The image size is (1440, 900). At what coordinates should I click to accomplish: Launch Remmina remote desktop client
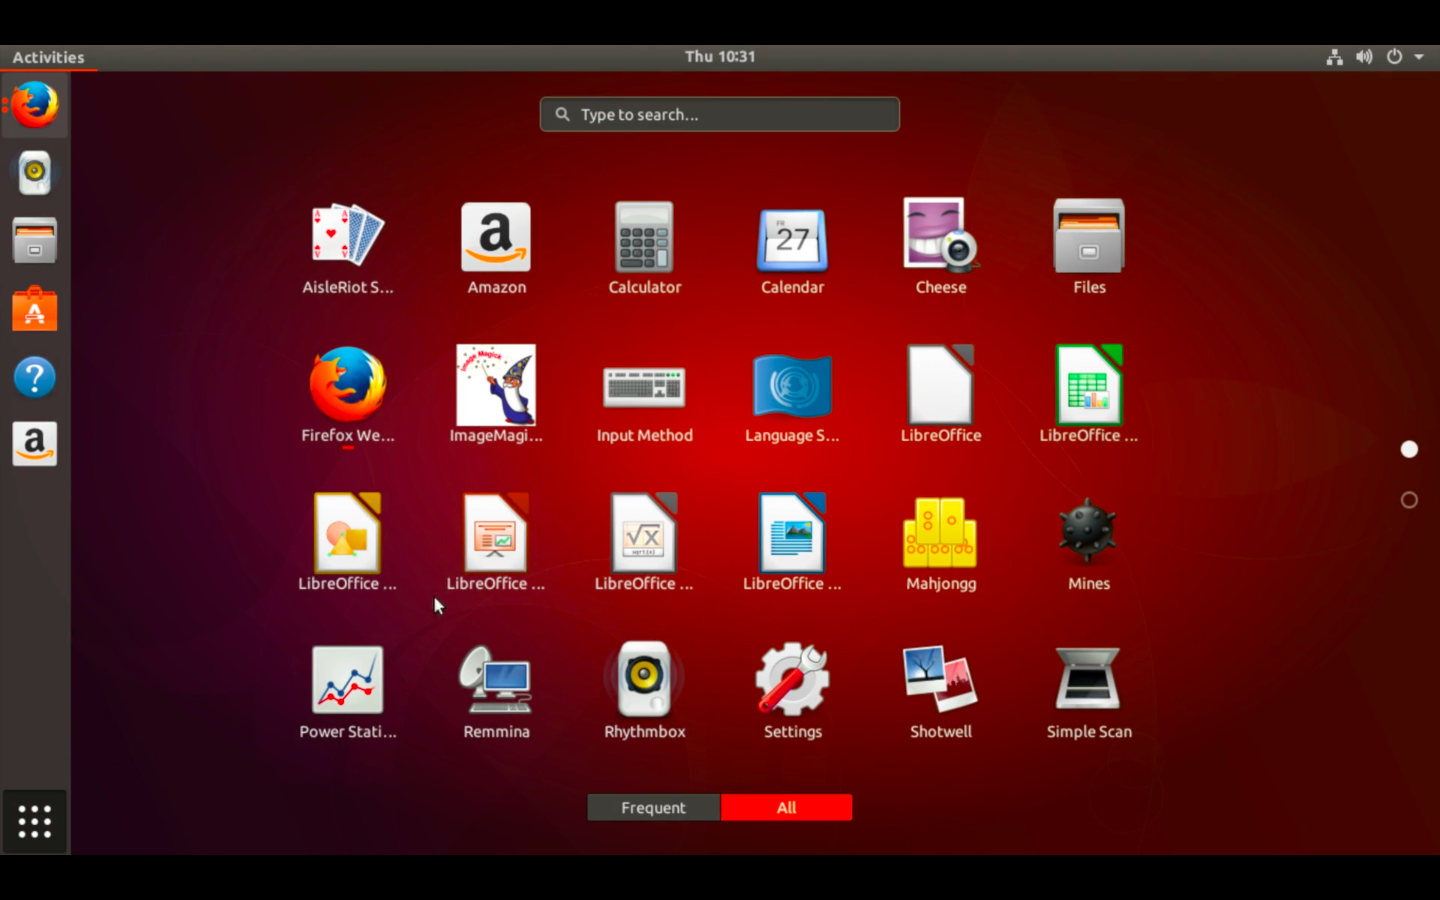496,679
